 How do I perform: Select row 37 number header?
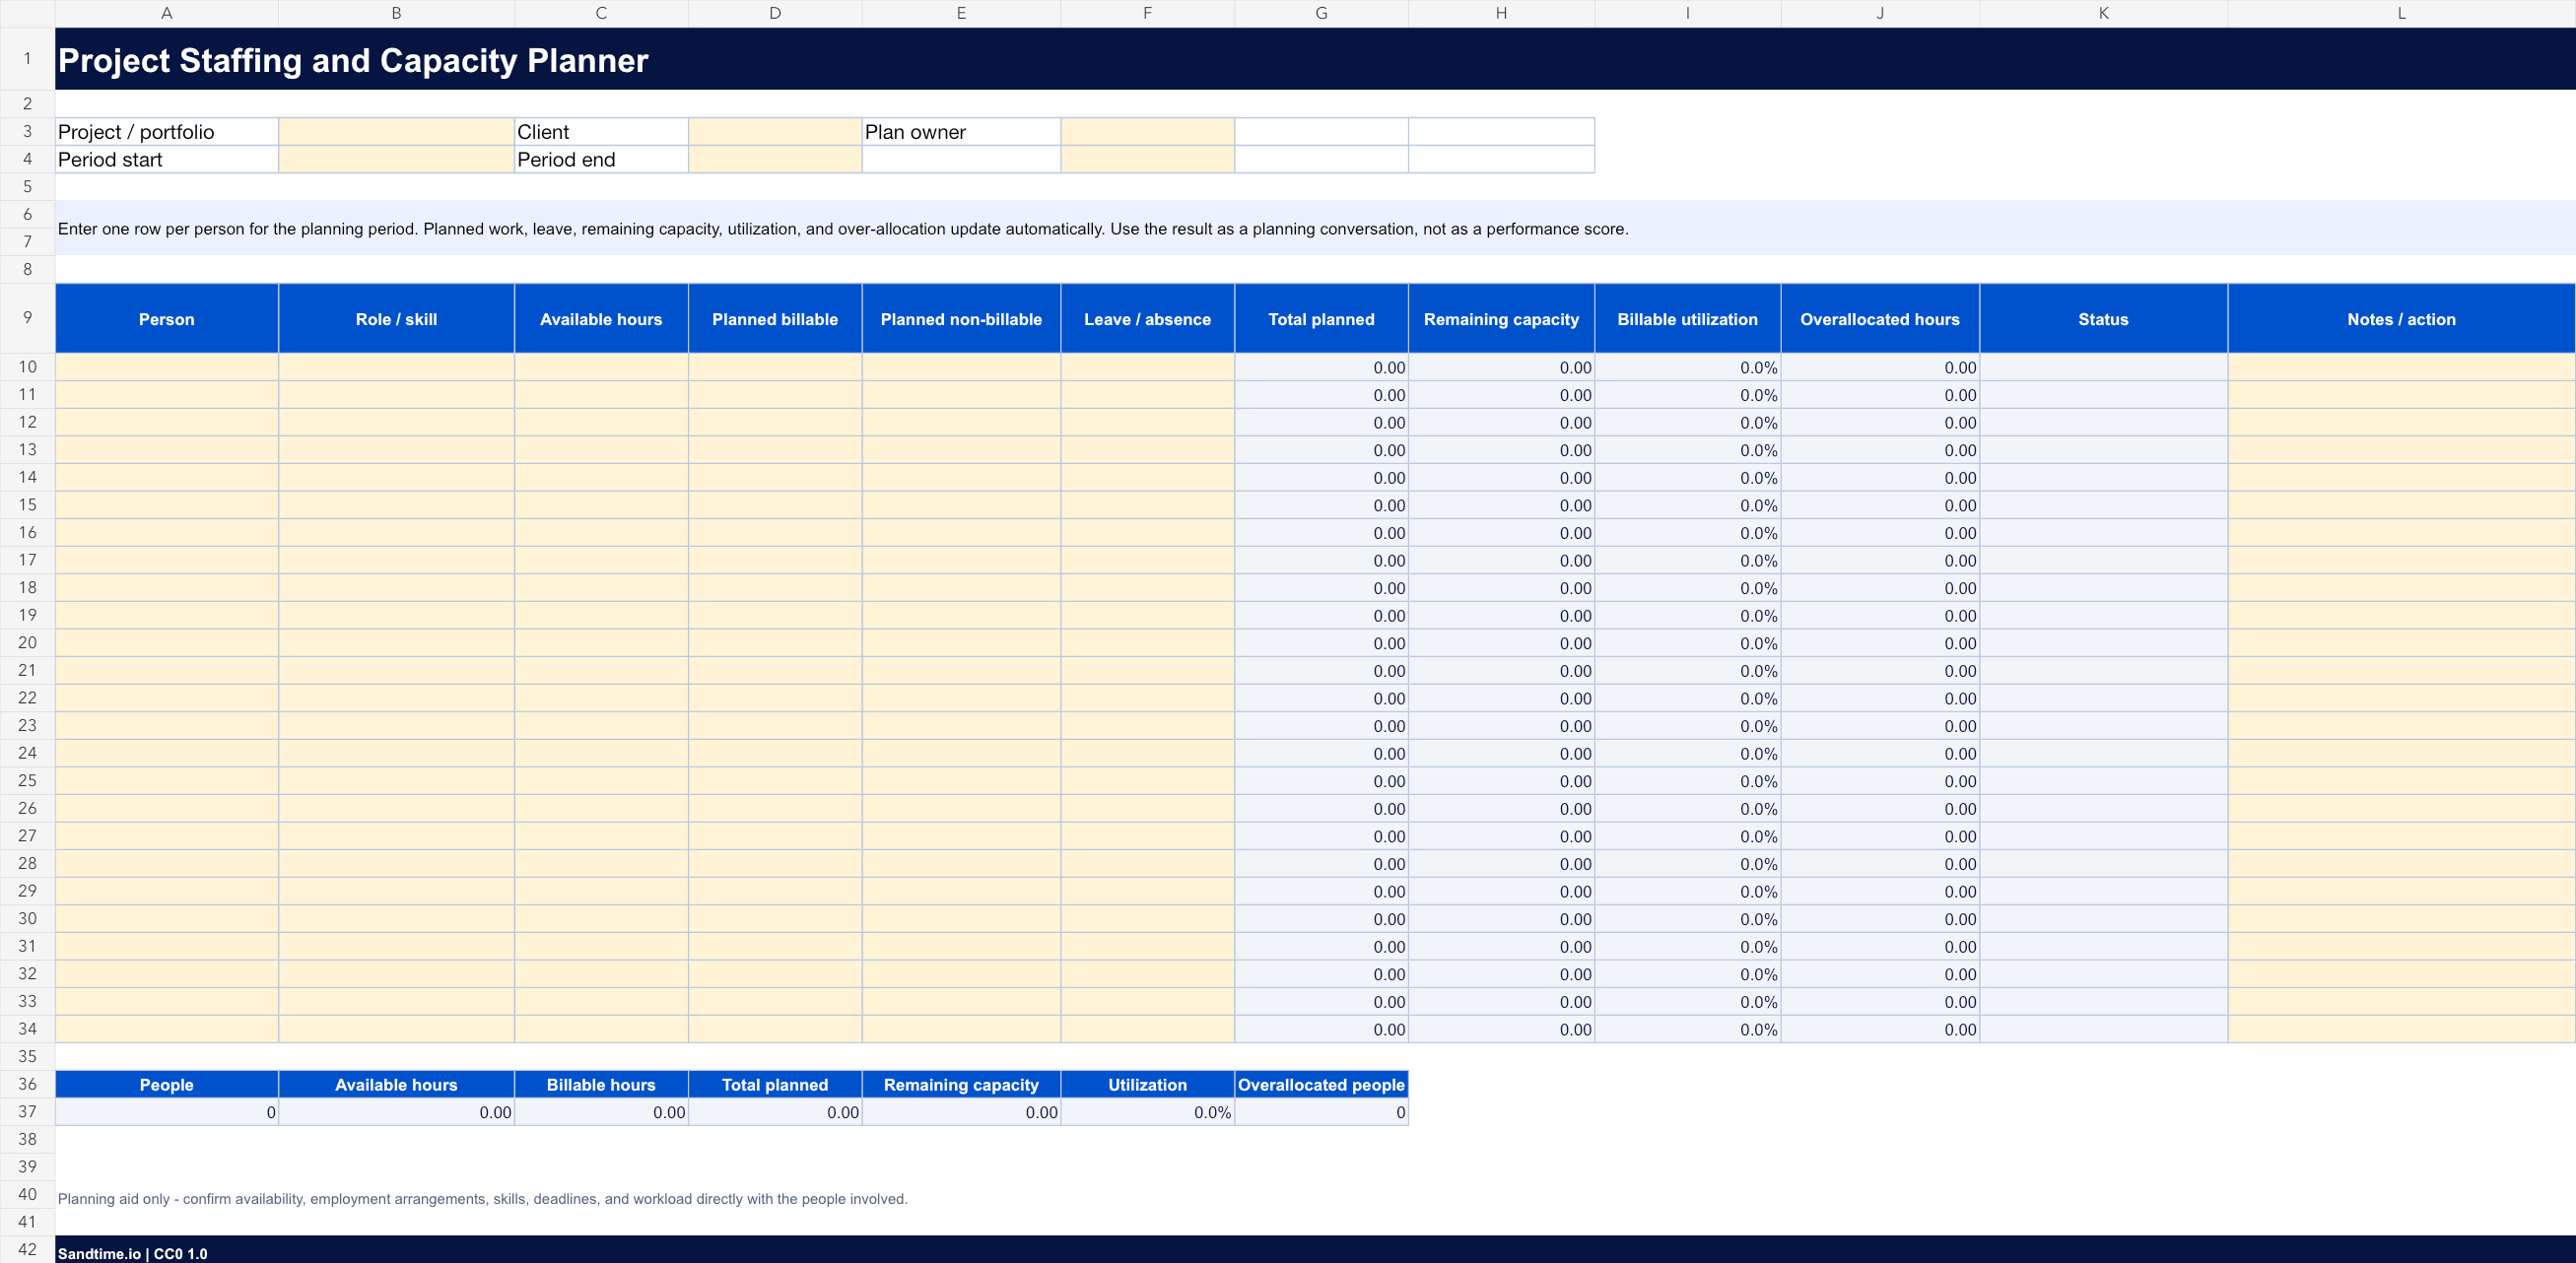point(27,1111)
